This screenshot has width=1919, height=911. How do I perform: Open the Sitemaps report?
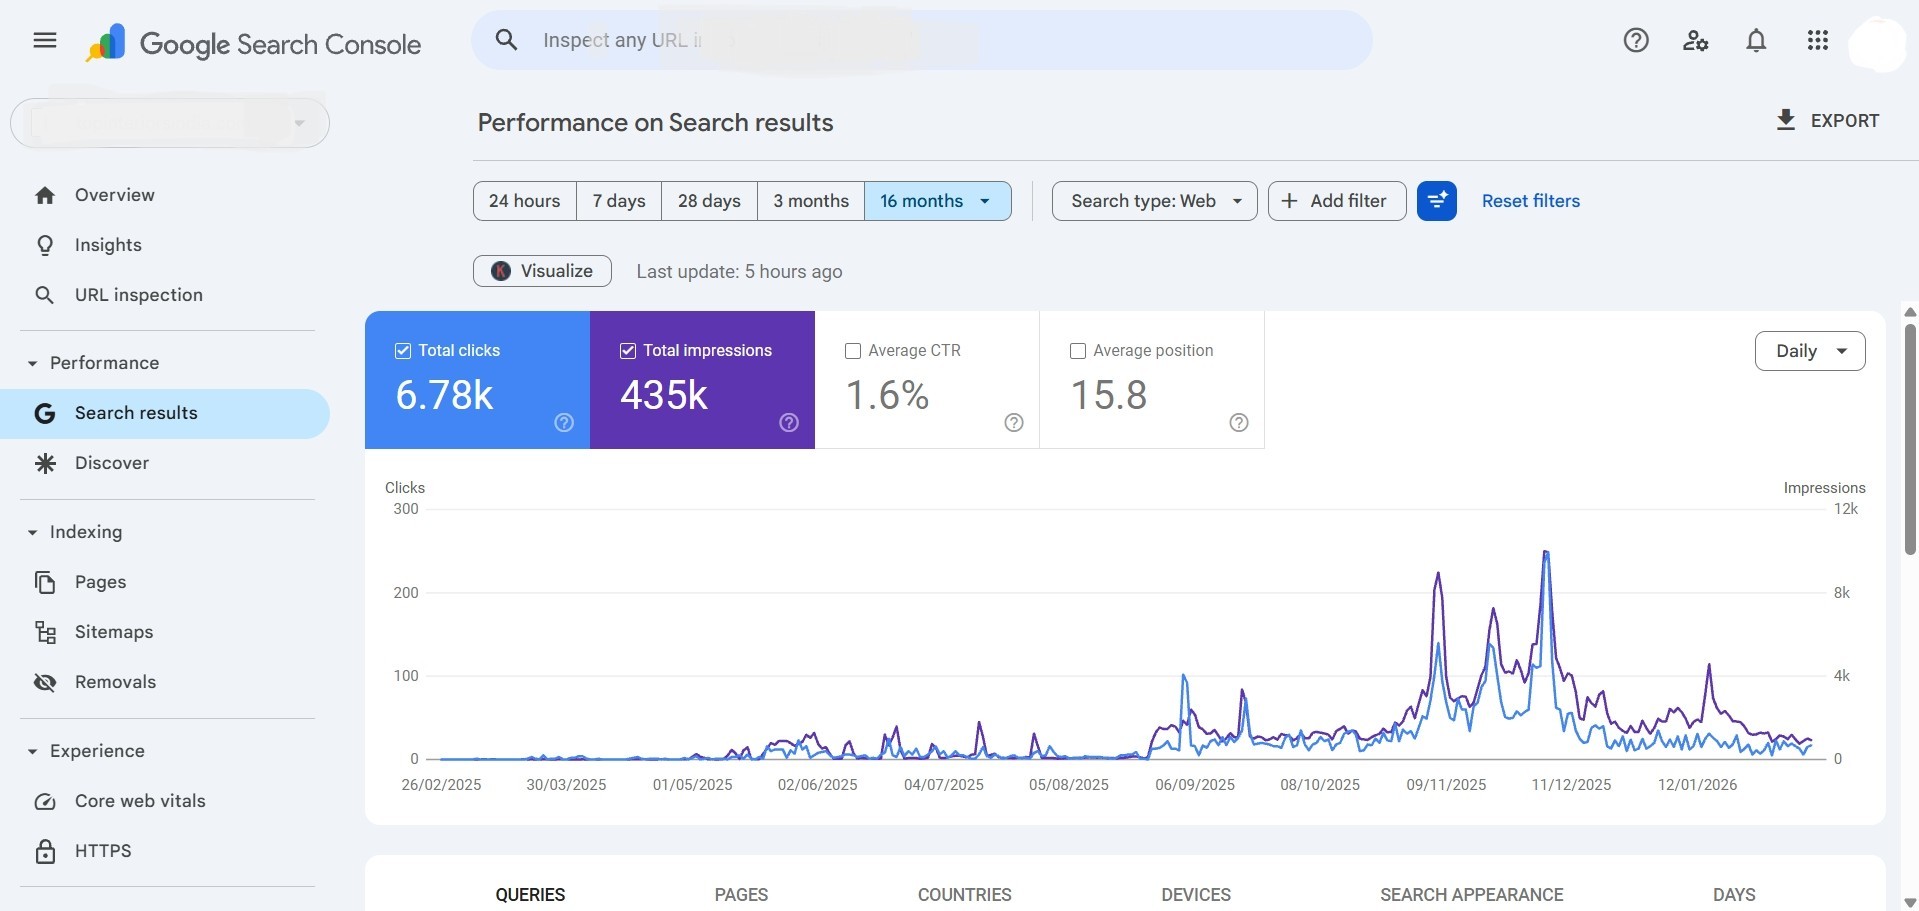[114, 631]
